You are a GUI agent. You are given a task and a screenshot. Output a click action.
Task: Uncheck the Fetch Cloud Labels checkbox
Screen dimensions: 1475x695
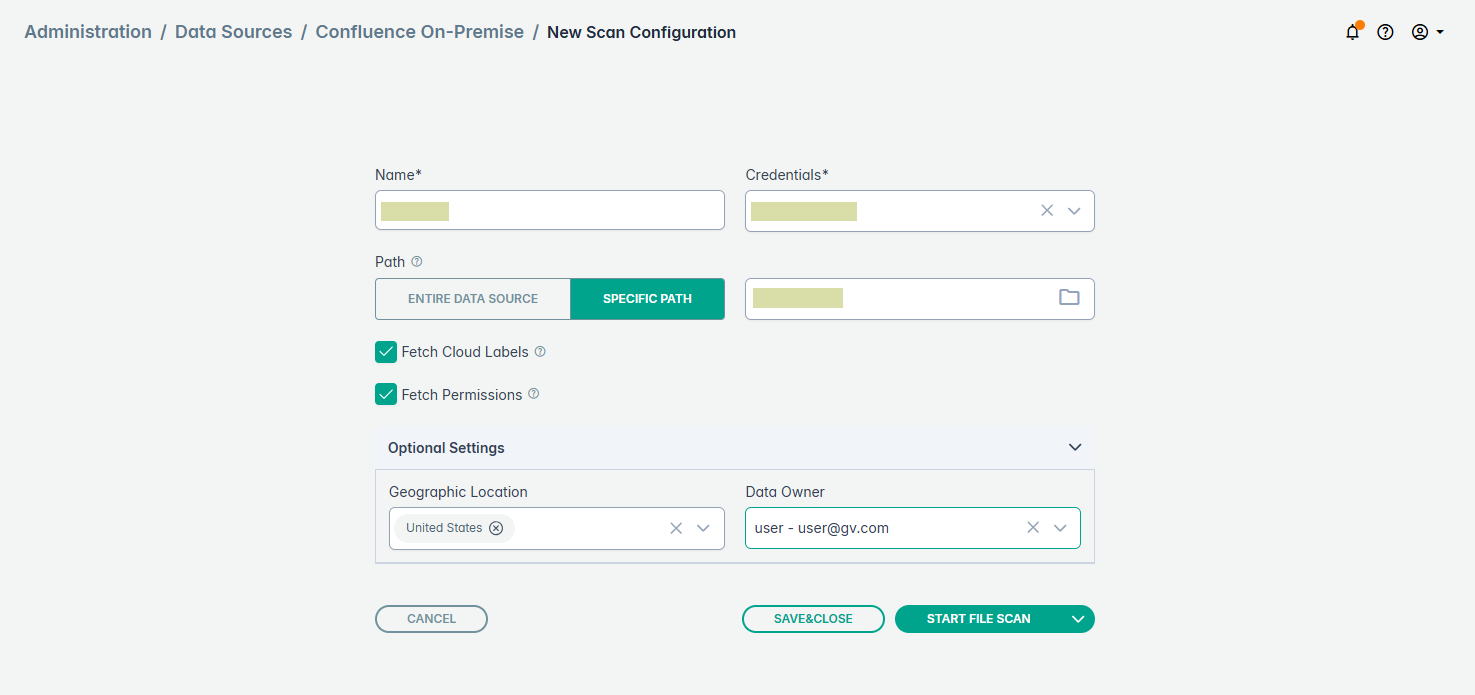(386, 352)
